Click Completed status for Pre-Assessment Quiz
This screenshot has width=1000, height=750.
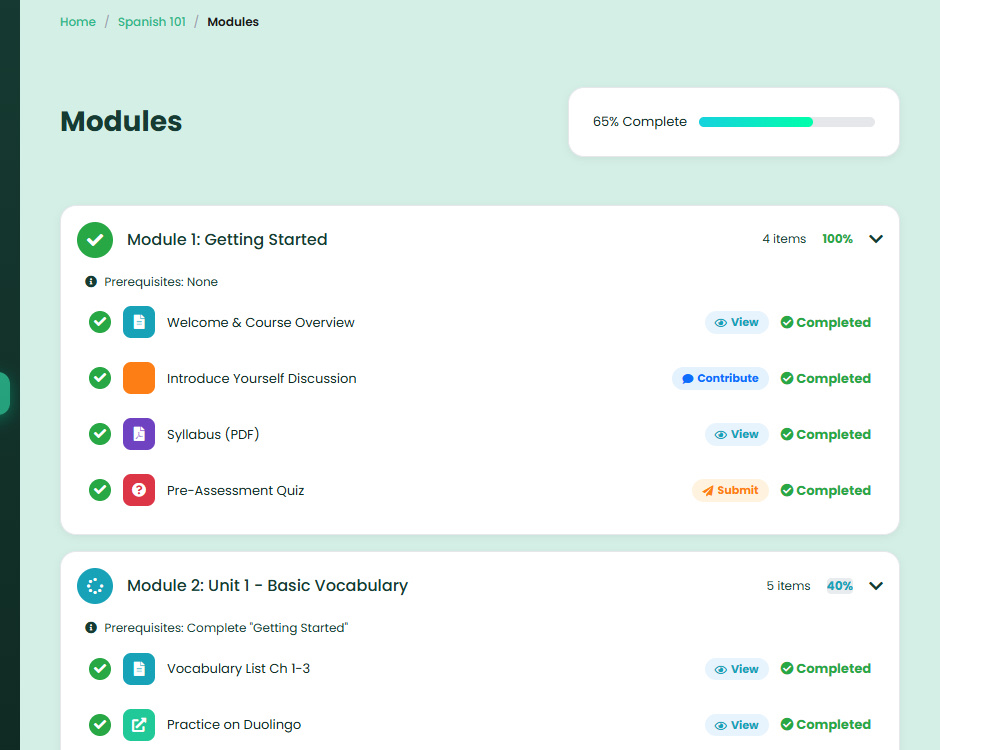(x=826, y=490)
